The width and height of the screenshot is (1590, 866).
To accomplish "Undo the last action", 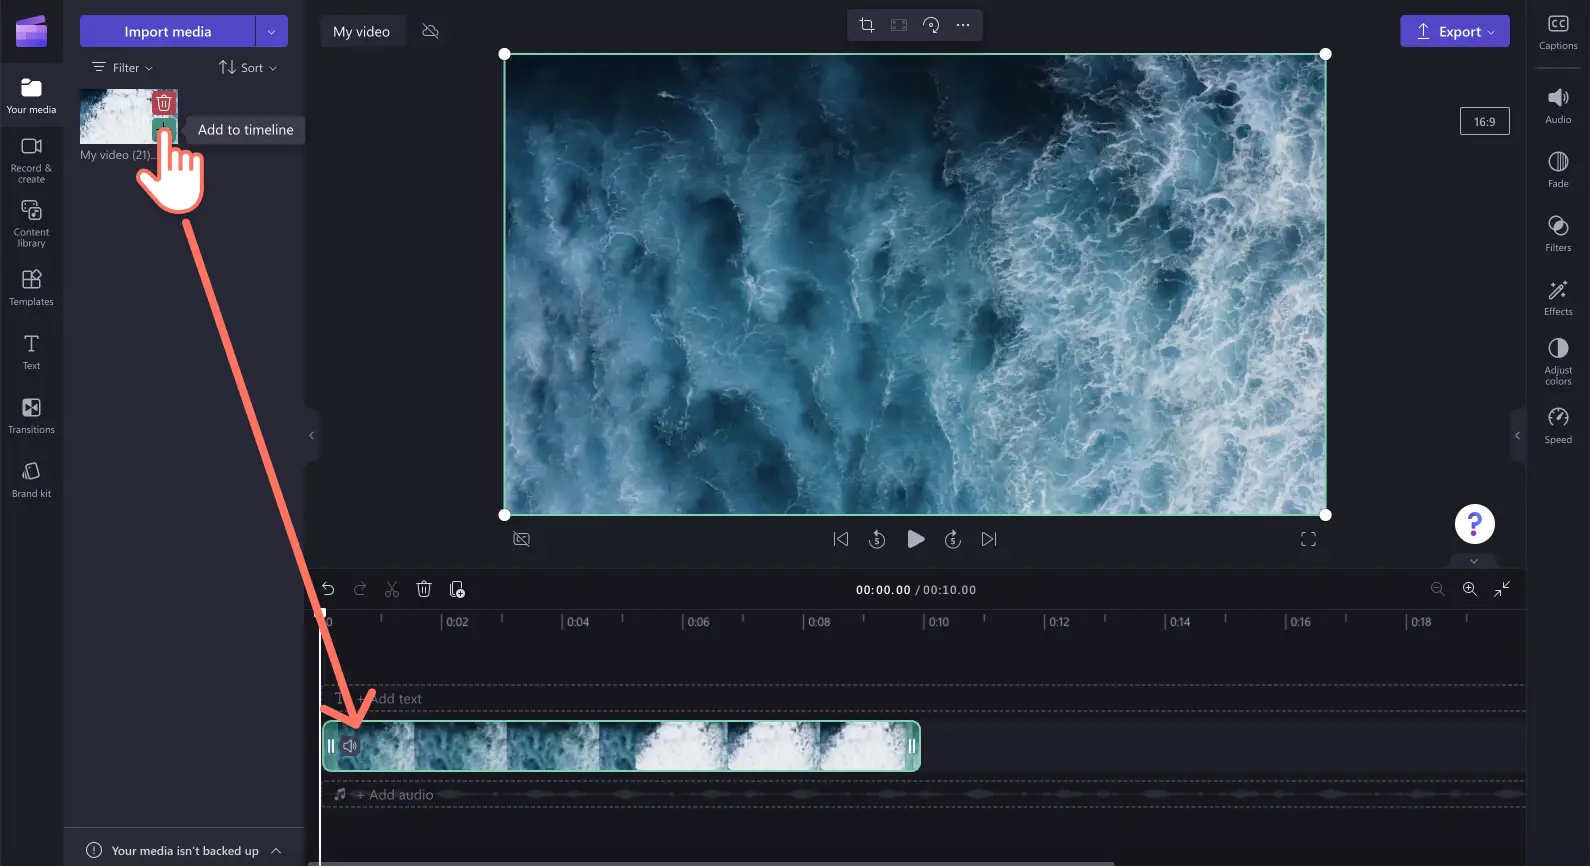I will (x=328, y=589).
